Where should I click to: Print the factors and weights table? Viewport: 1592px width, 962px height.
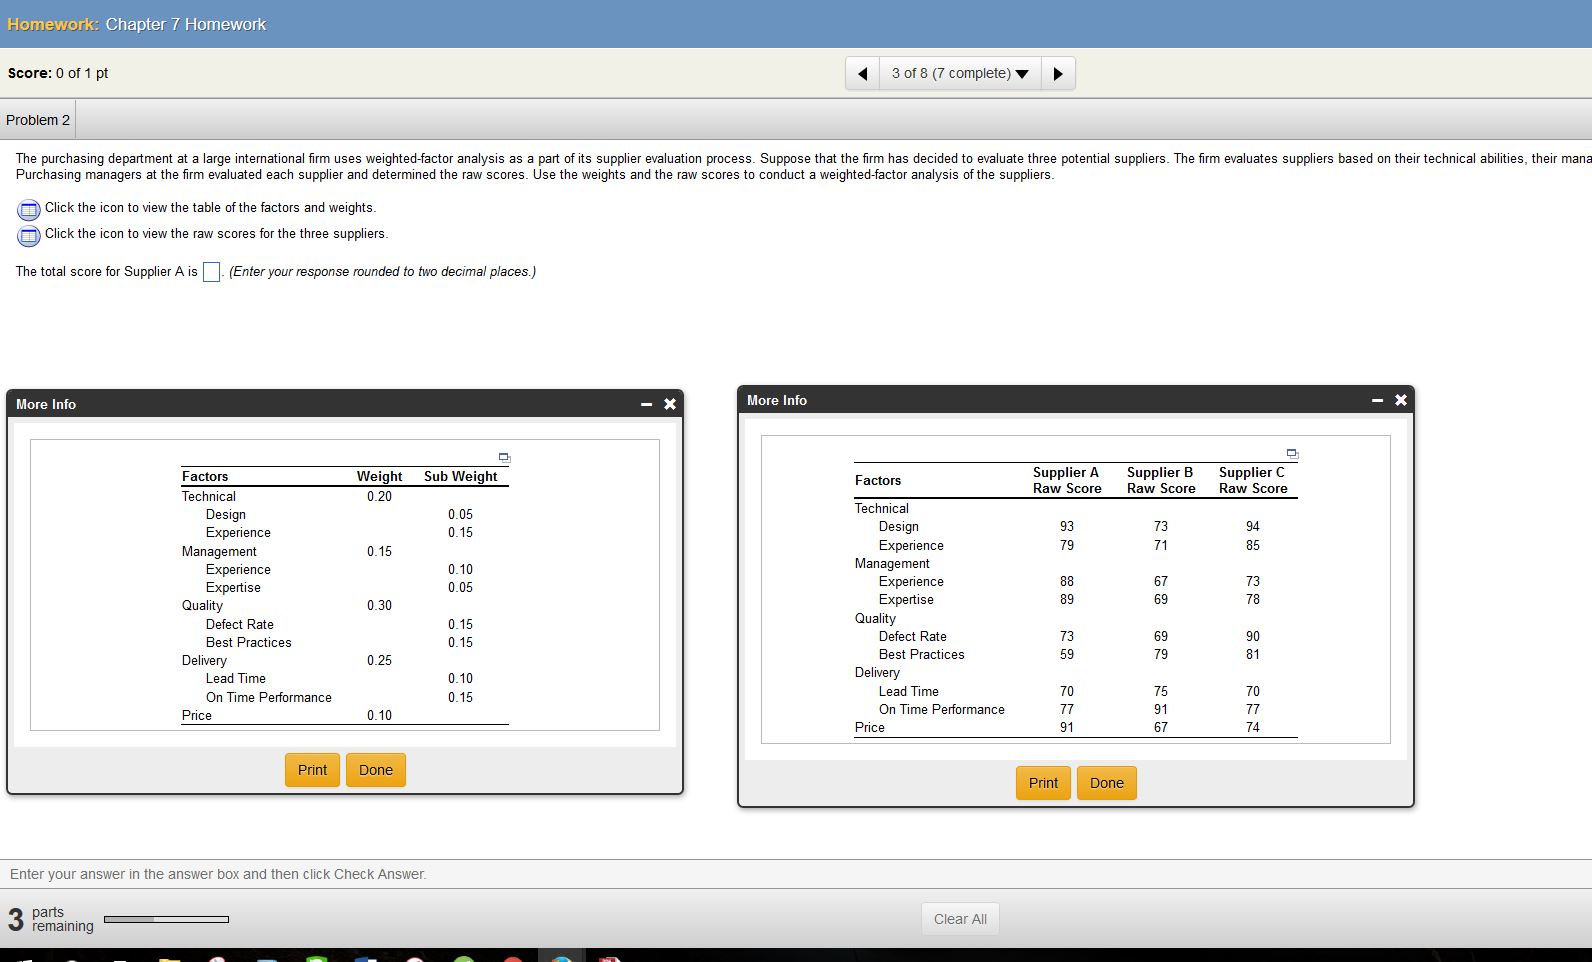click(312, 770)
